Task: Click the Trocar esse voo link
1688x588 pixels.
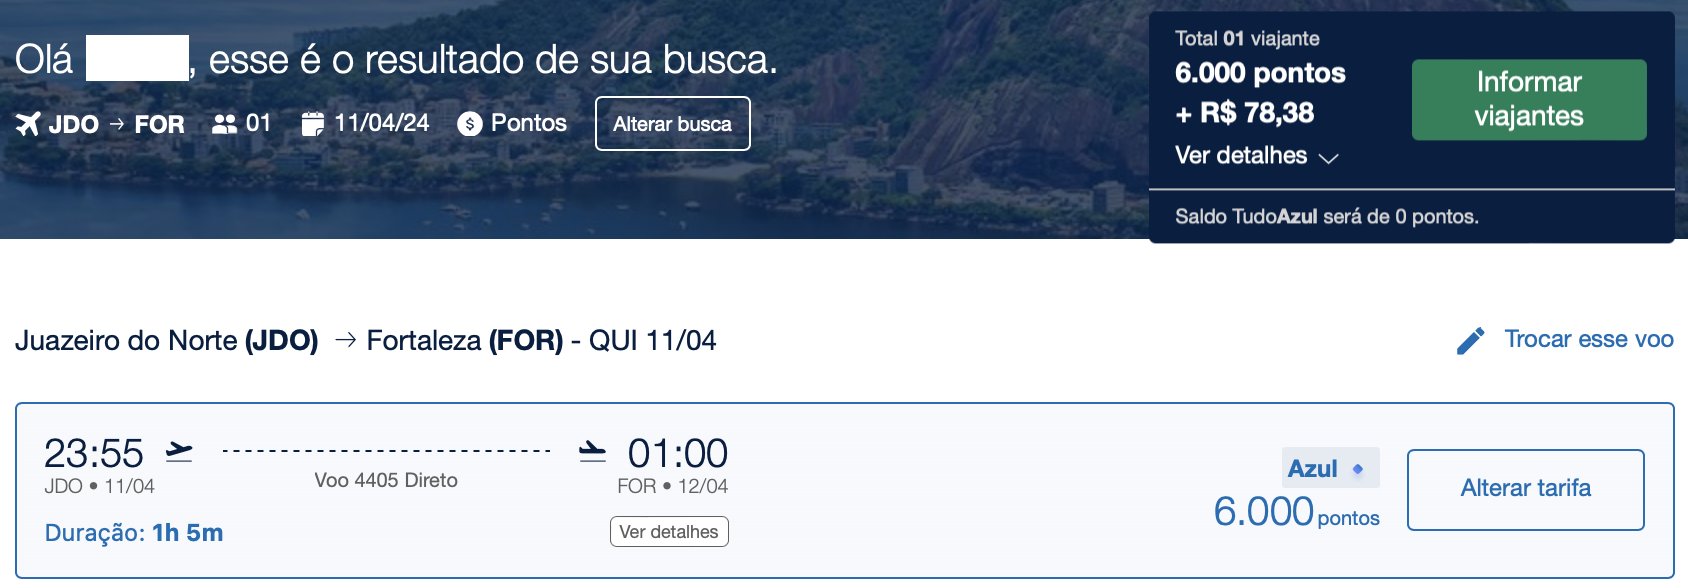Action: pyautogui.click(x=1589, y=339)
